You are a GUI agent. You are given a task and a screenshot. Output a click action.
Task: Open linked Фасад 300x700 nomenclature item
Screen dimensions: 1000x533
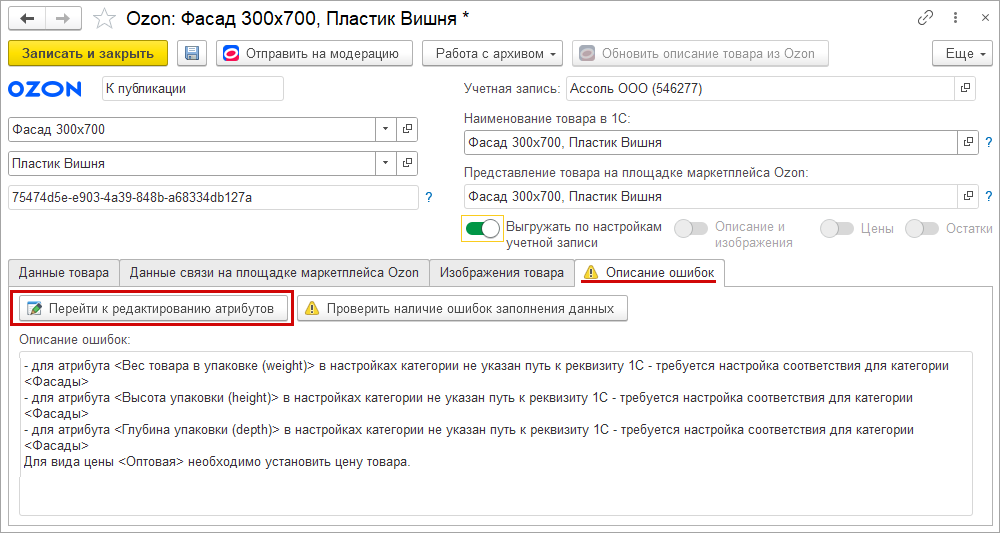(407, 129)
